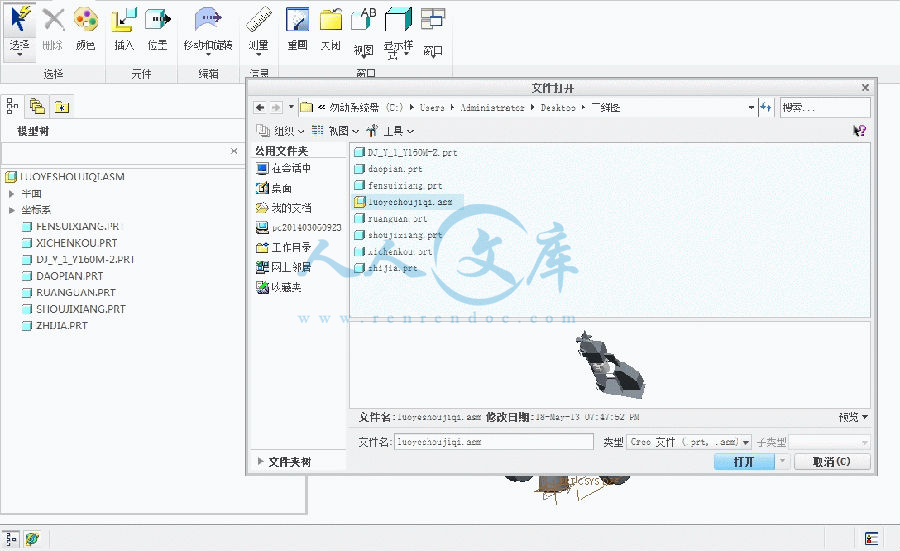Select file ruanguan.prt in list
The image size is (900, 551).
tap(391, 219)
